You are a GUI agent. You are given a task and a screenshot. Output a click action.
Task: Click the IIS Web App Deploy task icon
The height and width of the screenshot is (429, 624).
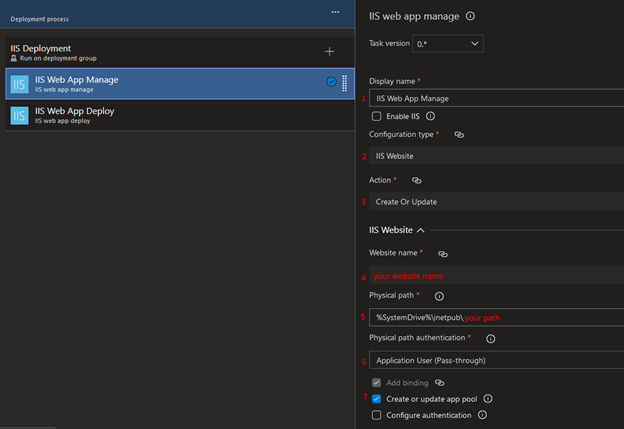pos(20,115)
